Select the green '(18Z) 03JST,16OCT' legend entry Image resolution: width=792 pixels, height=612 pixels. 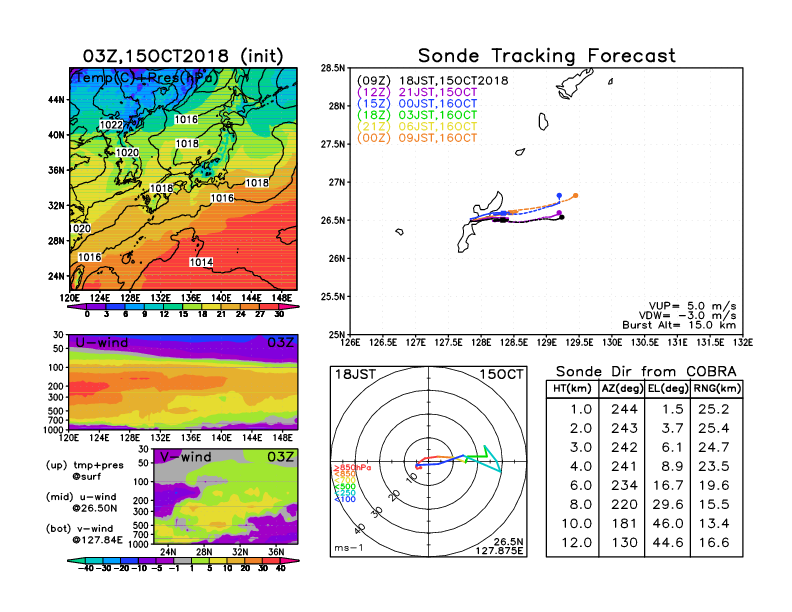(x=417, y=115)
